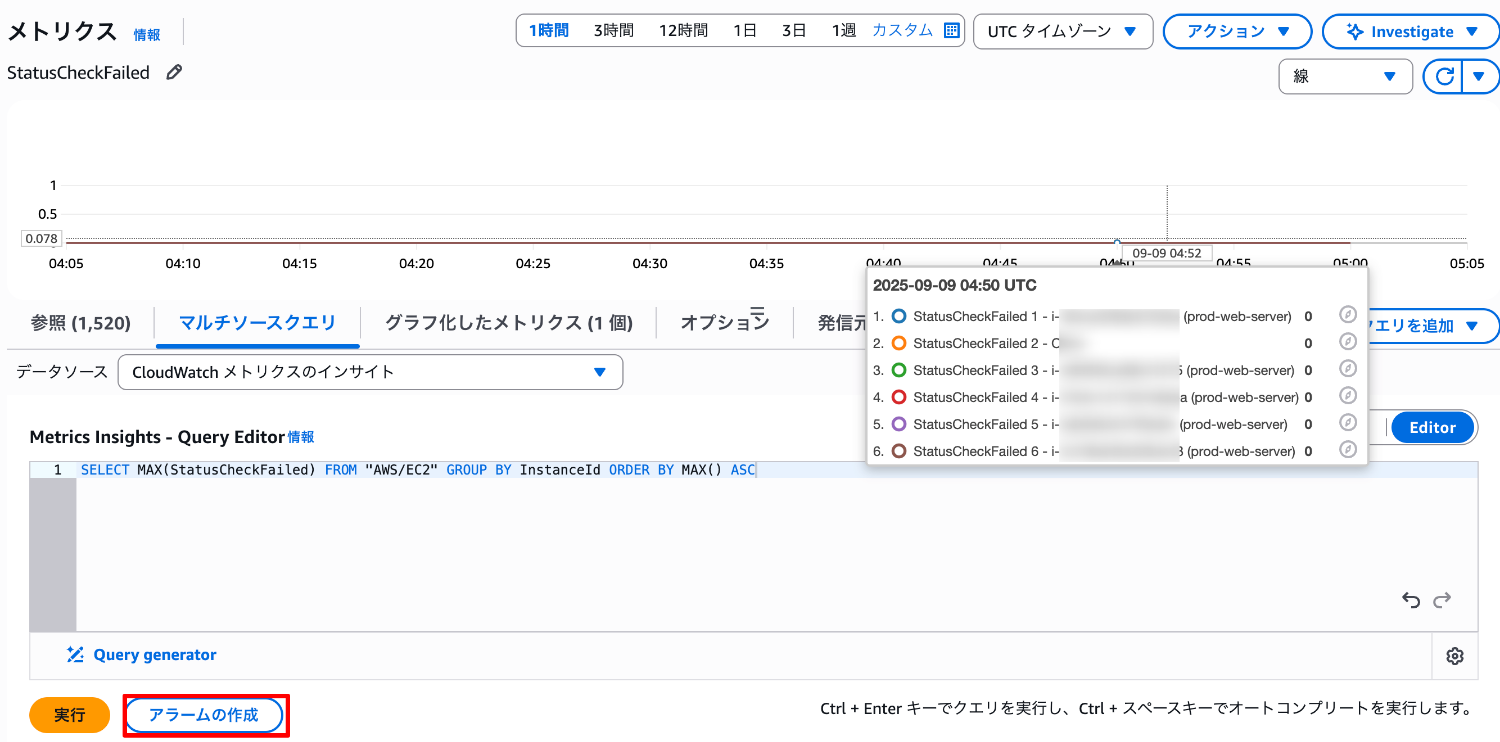Open the データソース CloudWatch dropdown
Viewport: 1500px width, 742px height.
coord(370,372)
